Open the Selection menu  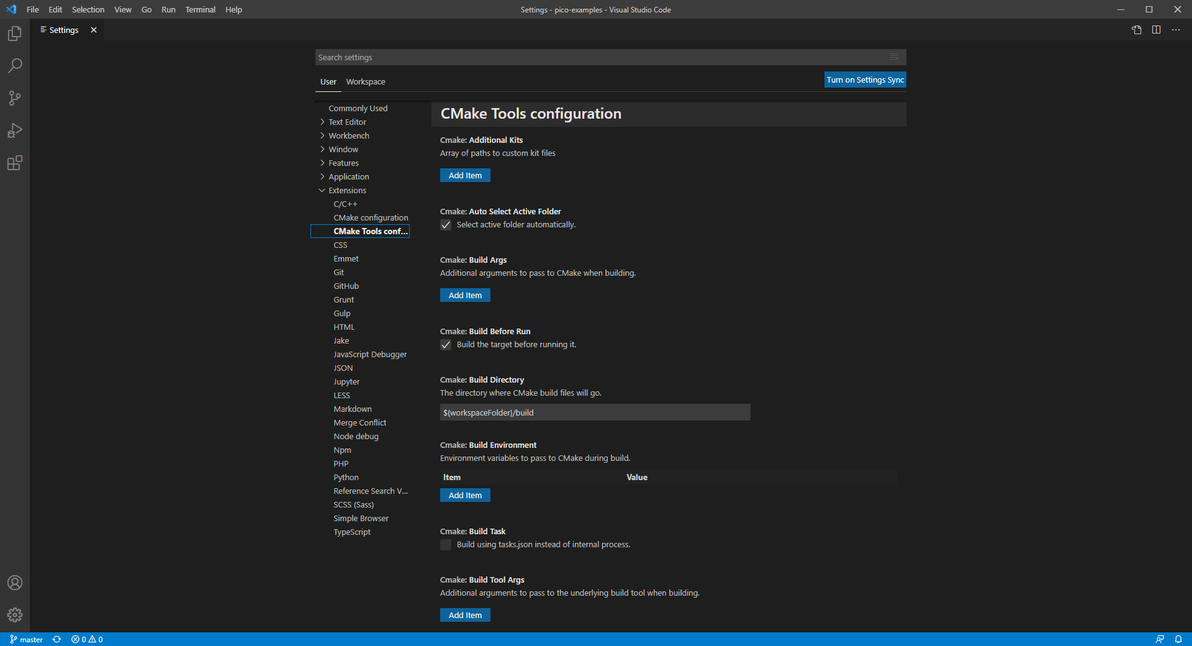pos(88,9)
